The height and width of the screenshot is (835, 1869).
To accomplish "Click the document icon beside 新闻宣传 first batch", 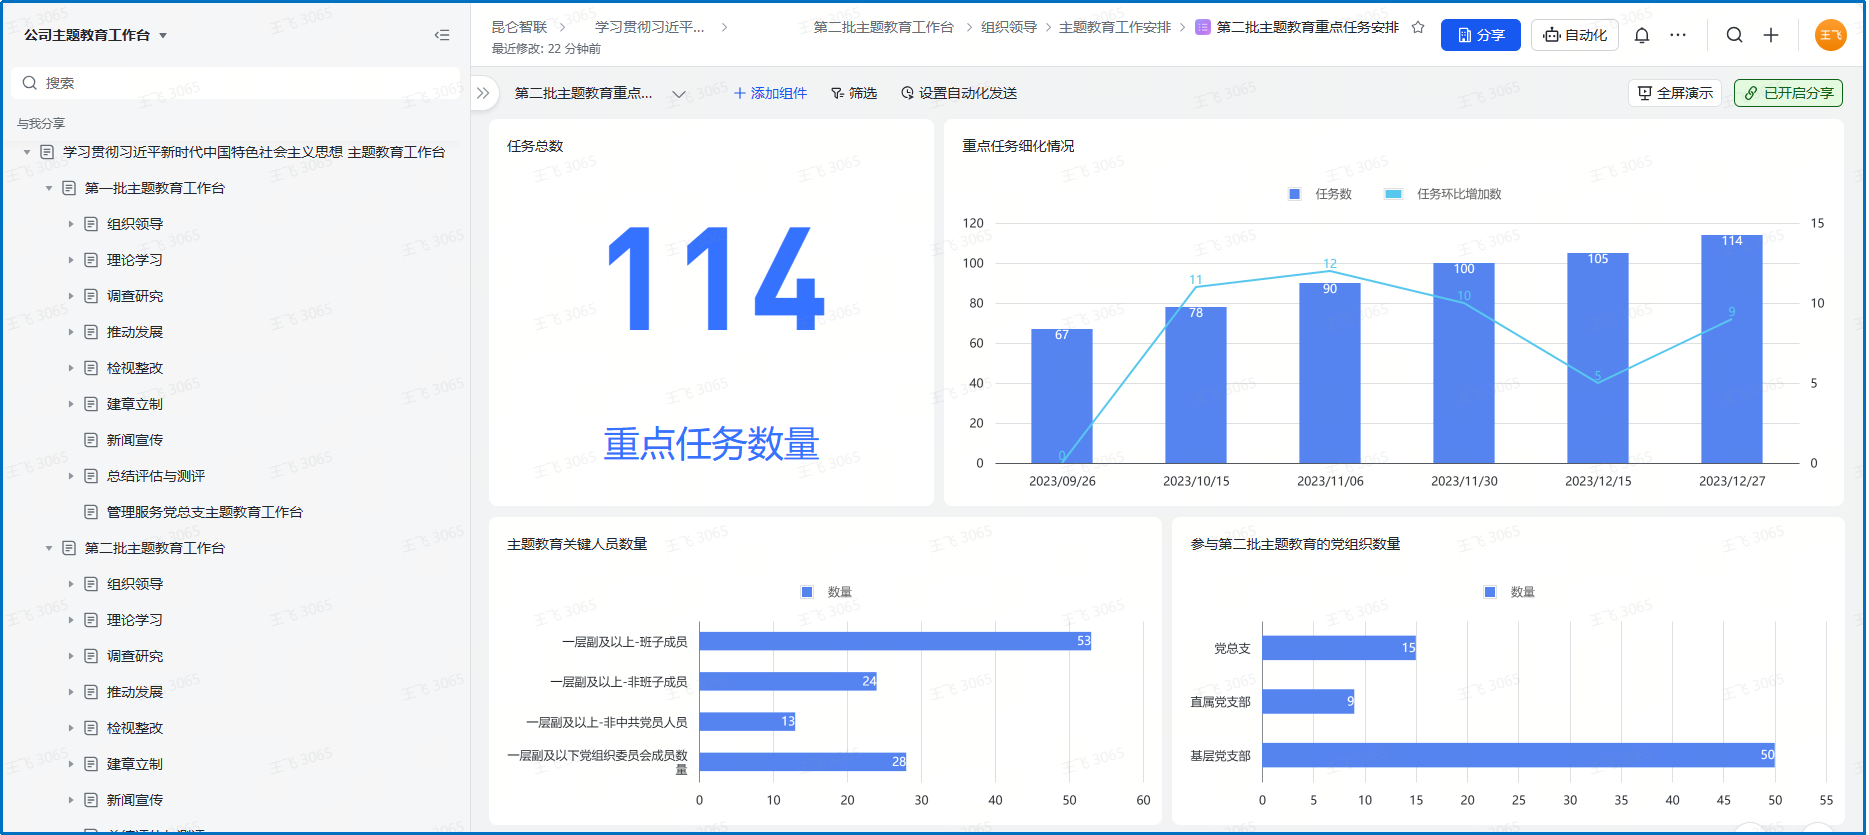I will pyautogui.click(x=91, y=440).
